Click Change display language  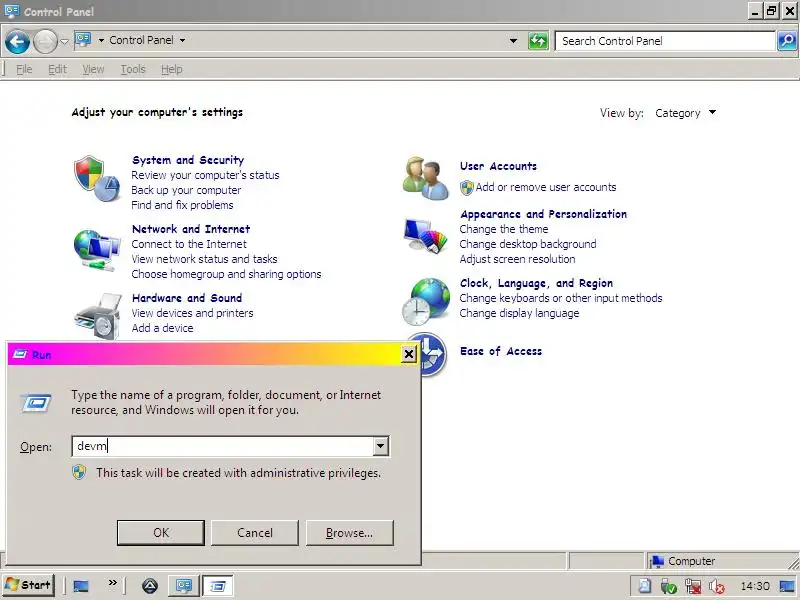tap(519, 313)
